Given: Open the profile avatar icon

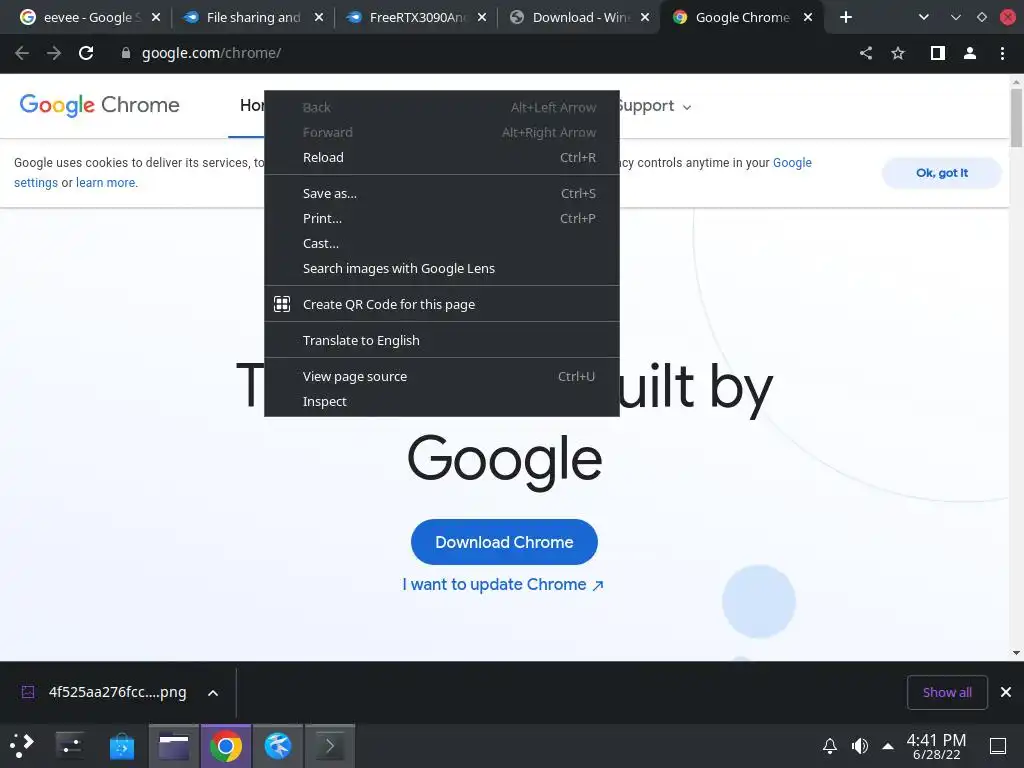Looking at the screenshot, I should tap(970, 53).
